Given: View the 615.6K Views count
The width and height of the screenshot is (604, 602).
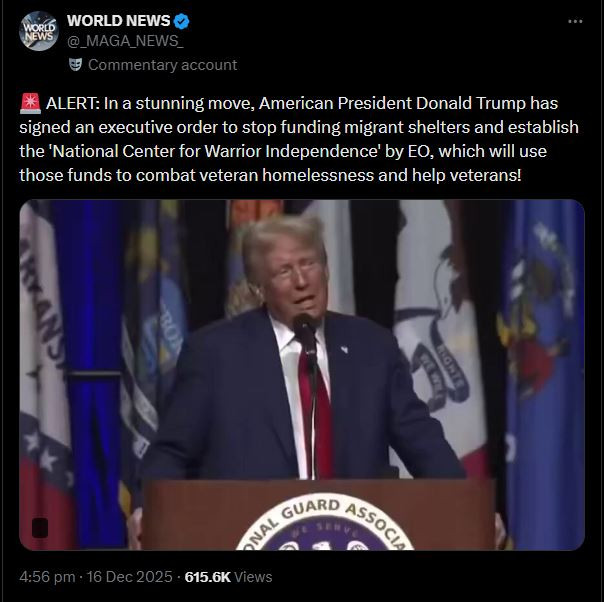Looking at the screenshot, I should (x=228, y=577).
